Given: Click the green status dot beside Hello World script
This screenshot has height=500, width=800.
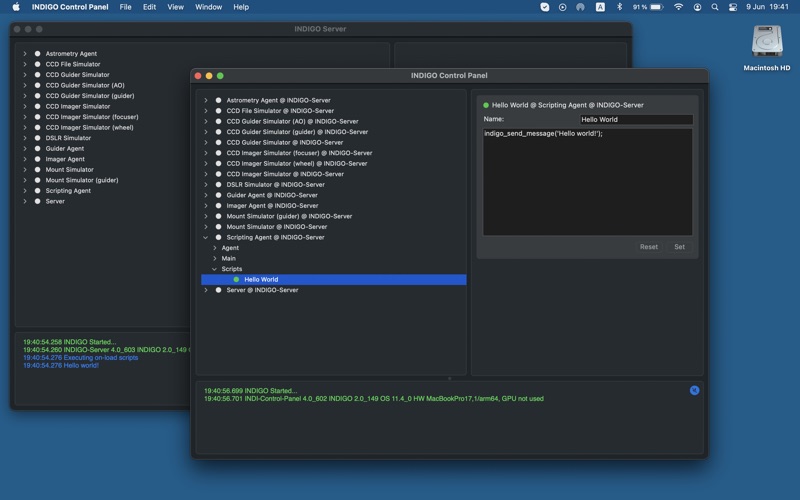Looking at the screenshot, I should click(x=236, y=280).
